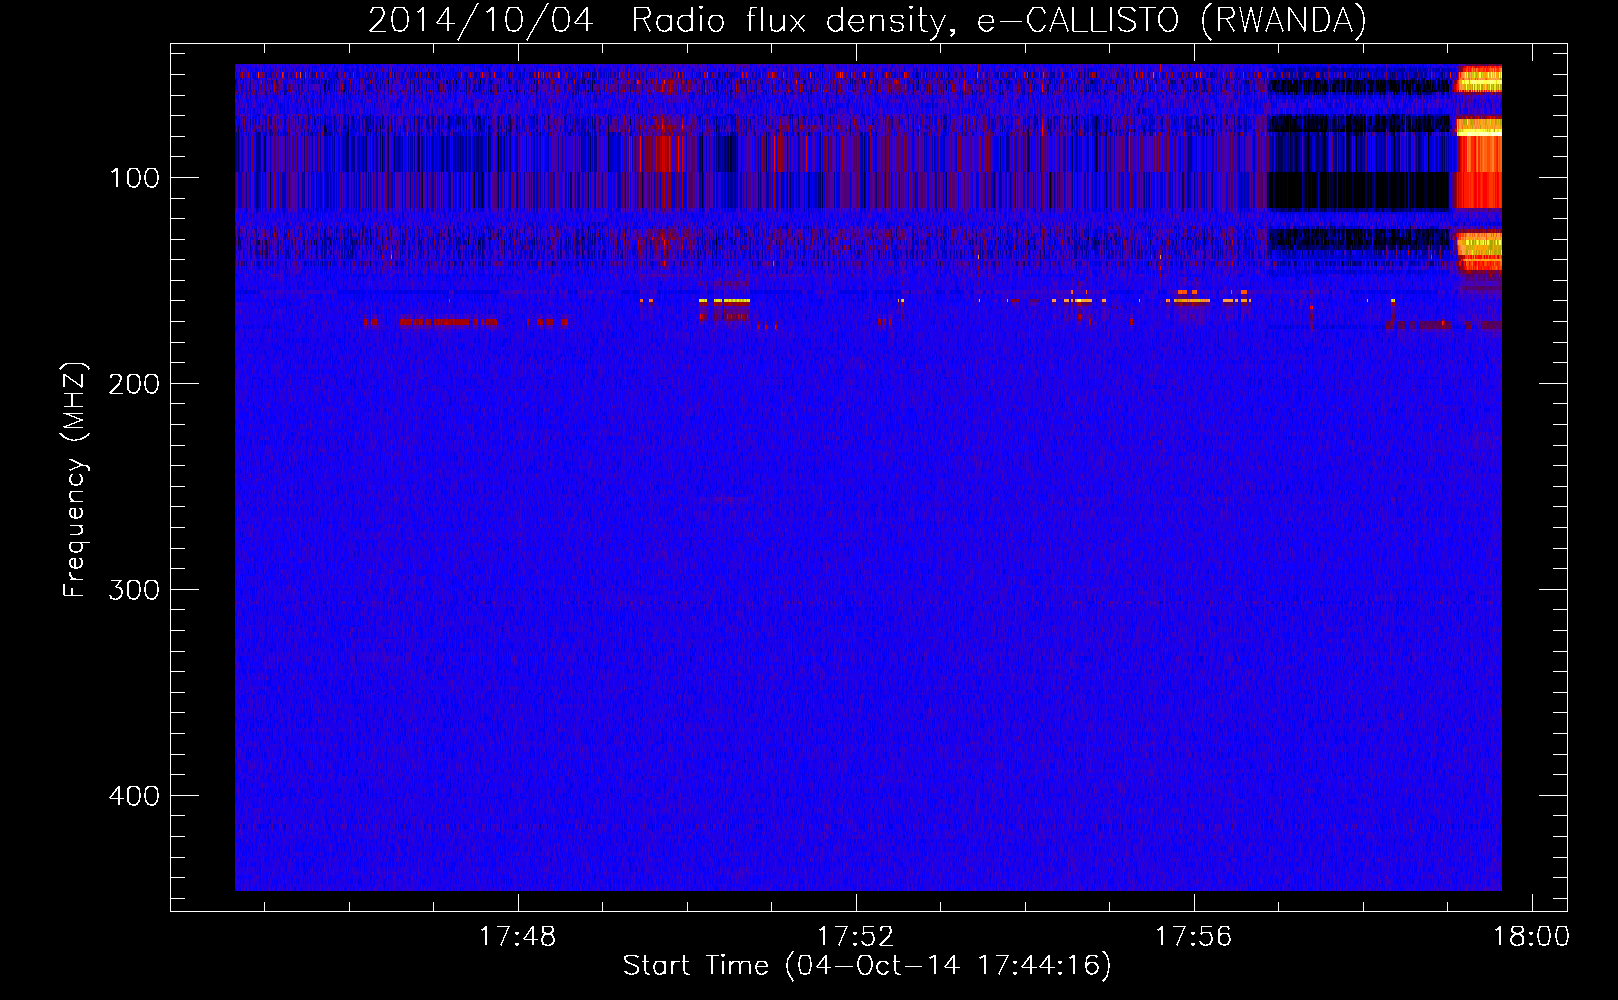Click the plot title "2014/10/04 Radio flux density, e-CALLISTO (RWANDA)"
The height and width of the screenshot is (1000, 1618).
(x=867, y=20)
